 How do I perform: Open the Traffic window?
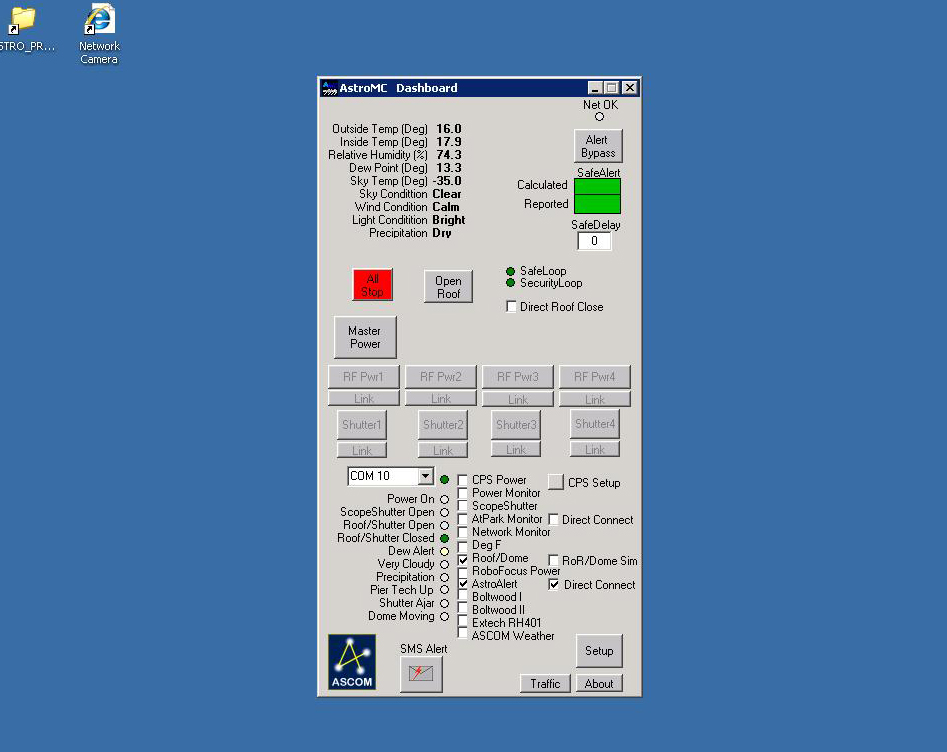click(x=545, y=684)
